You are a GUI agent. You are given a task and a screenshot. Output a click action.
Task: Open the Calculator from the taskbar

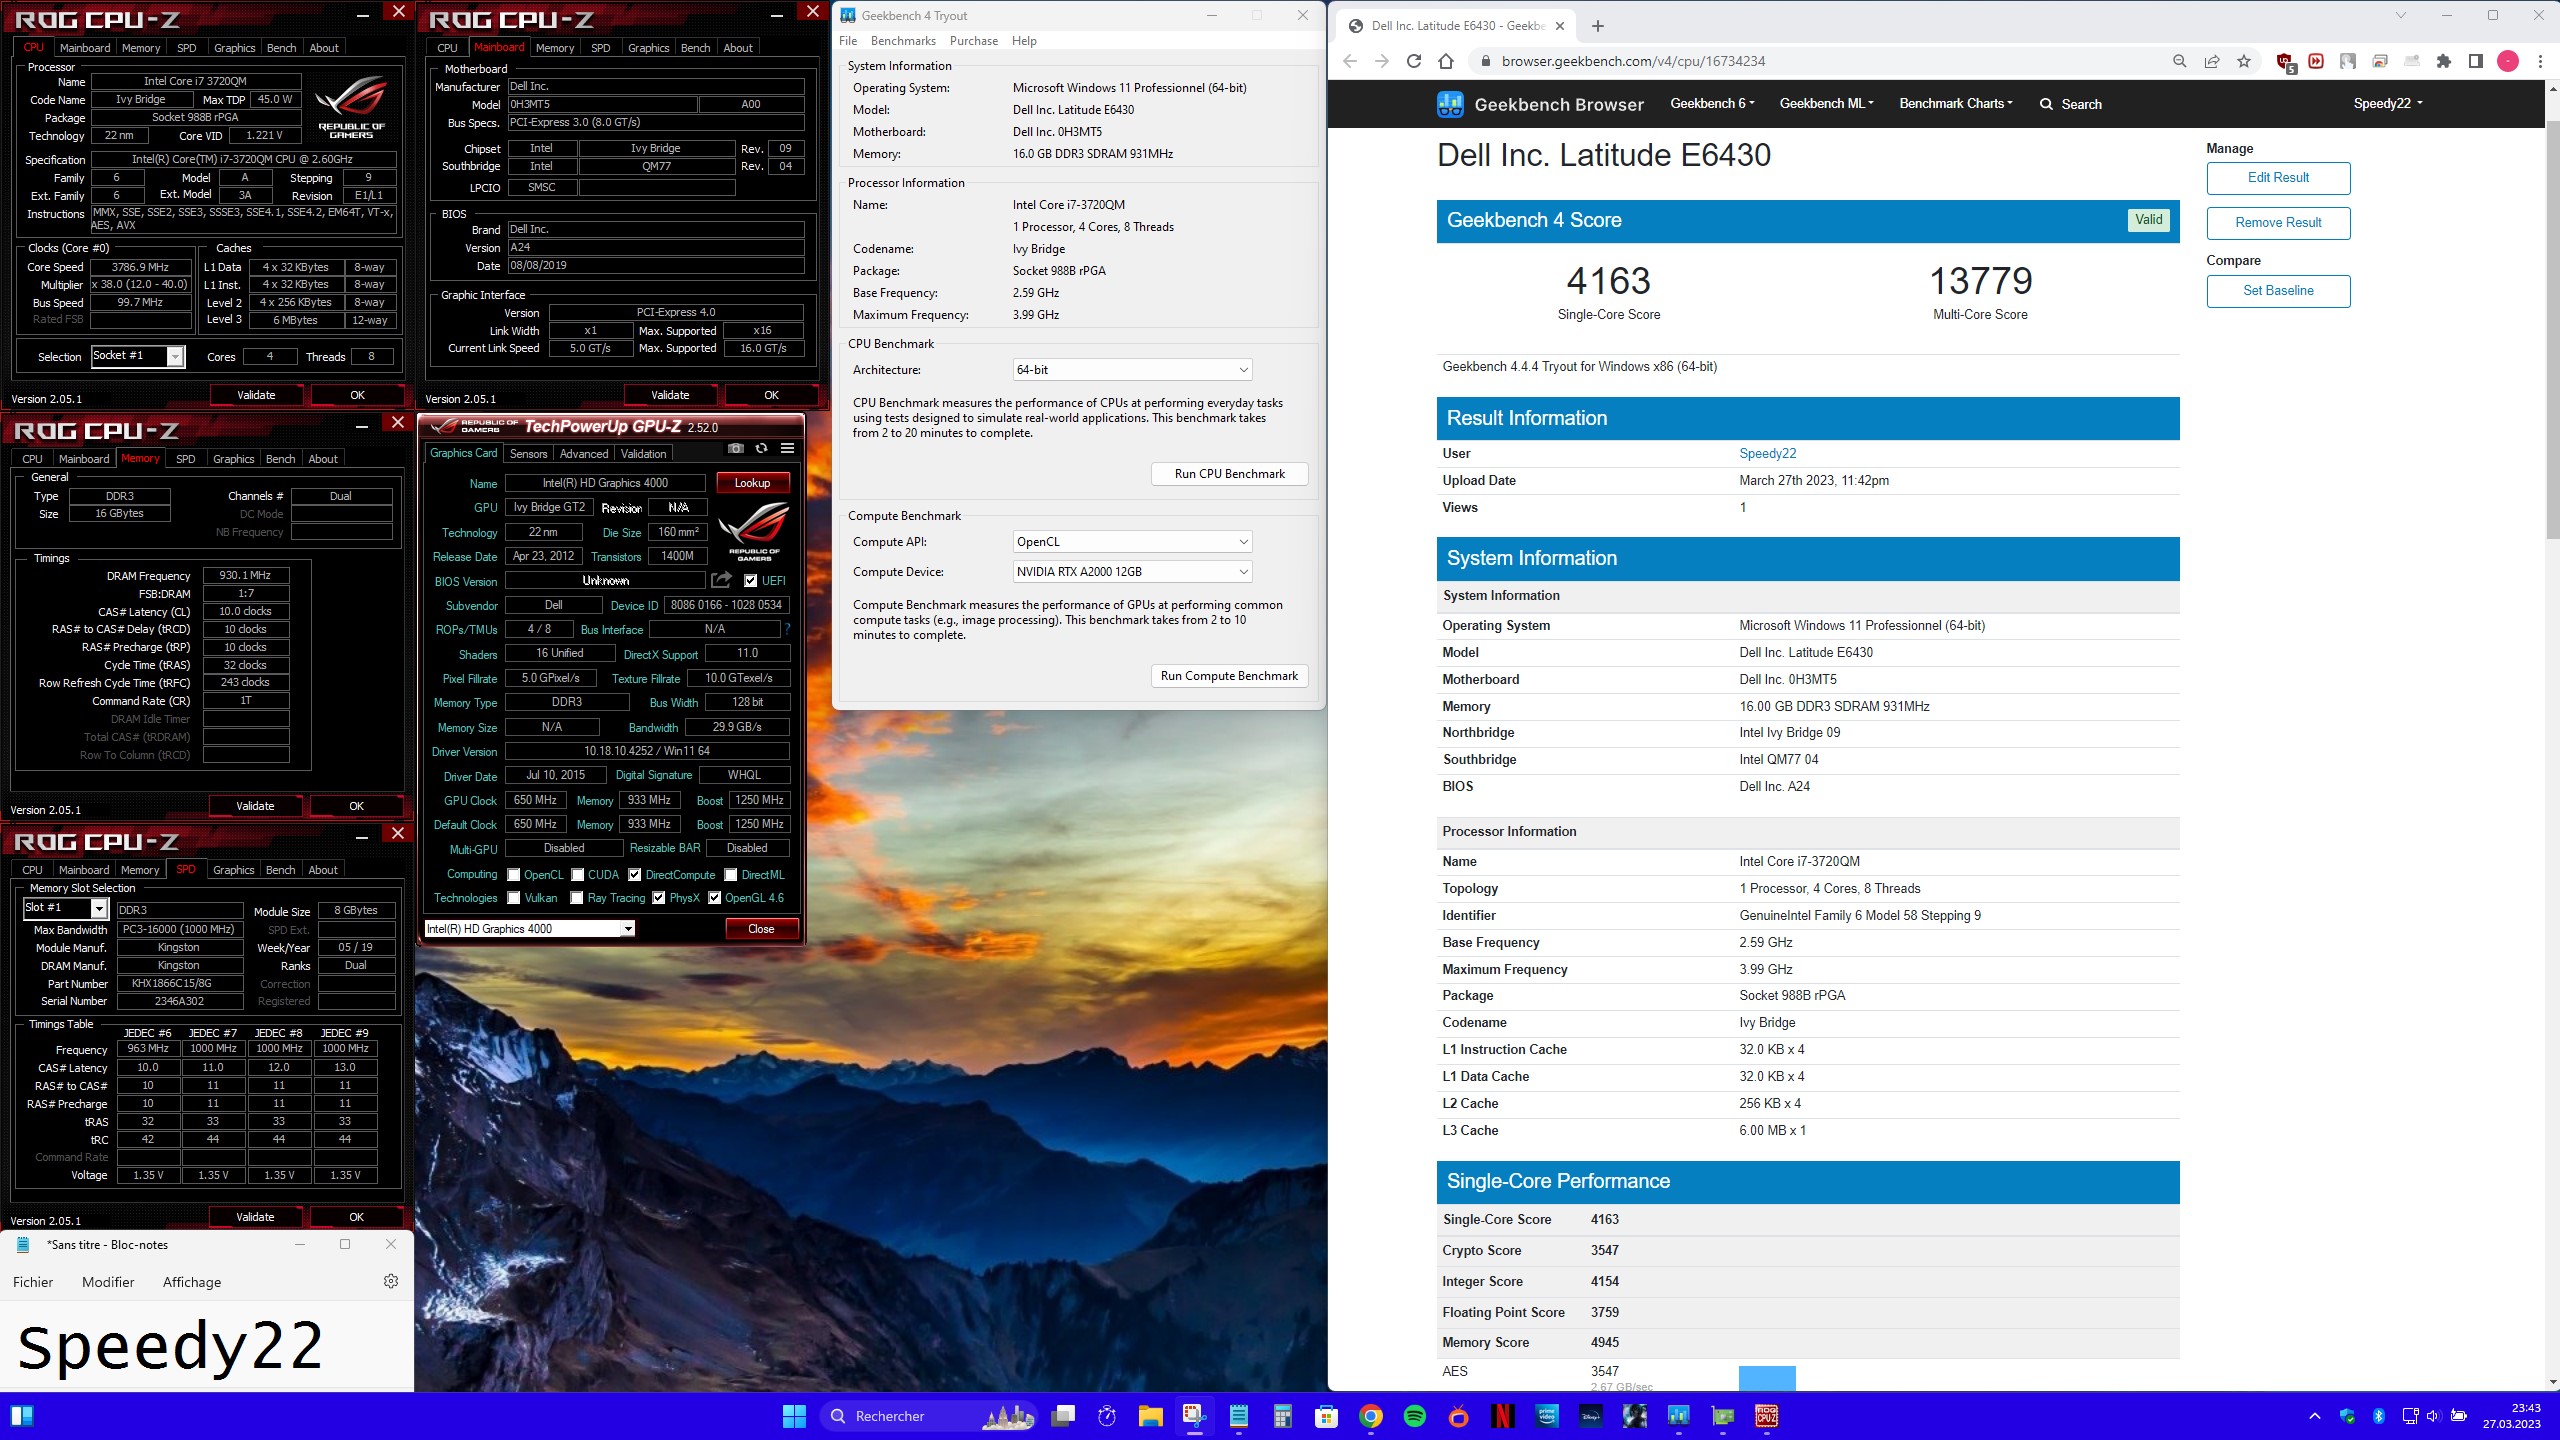(1283, 1416)
